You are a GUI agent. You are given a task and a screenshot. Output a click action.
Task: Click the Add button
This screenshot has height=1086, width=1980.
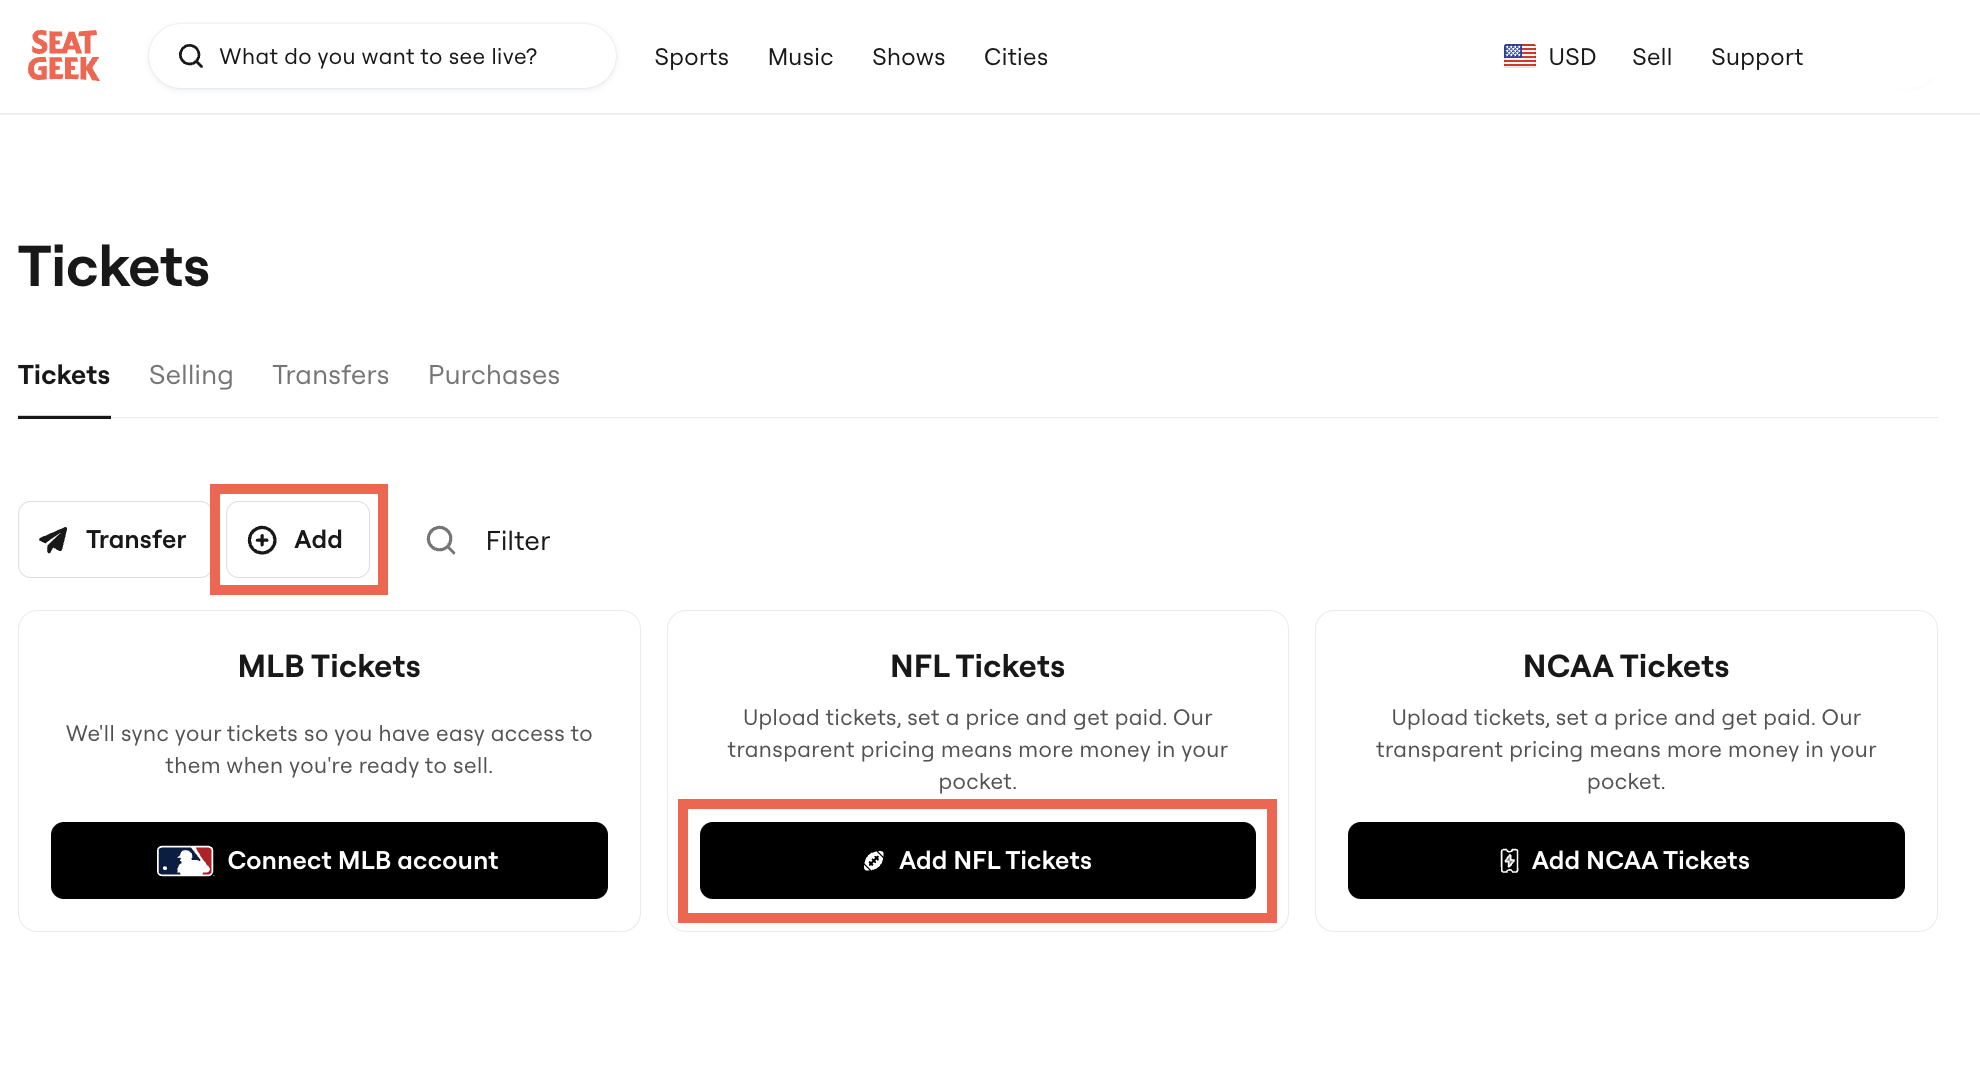click(x=298, y=539)
